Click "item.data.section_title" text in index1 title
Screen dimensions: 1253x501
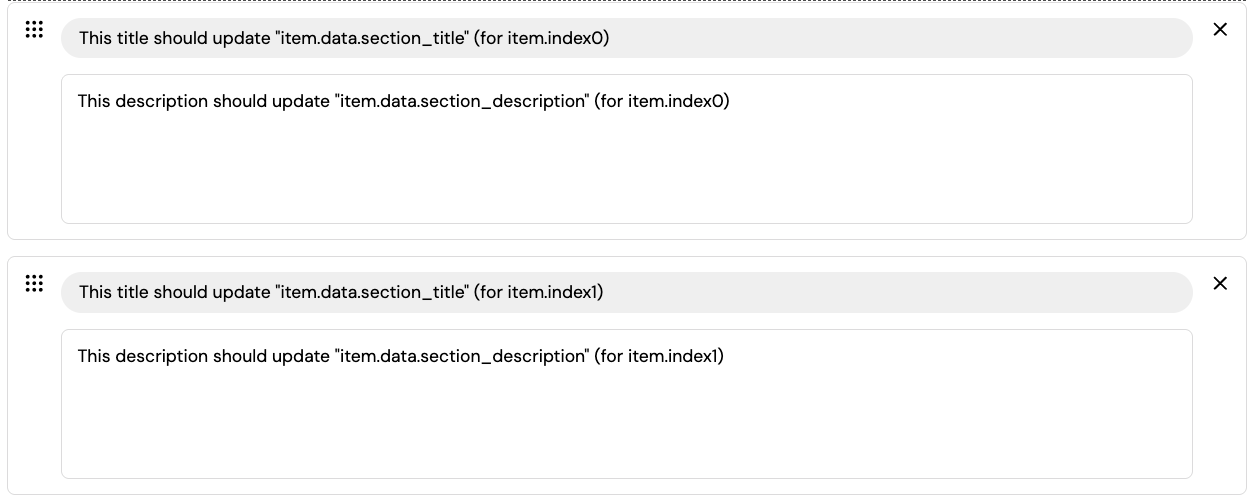tap(371, 292)
